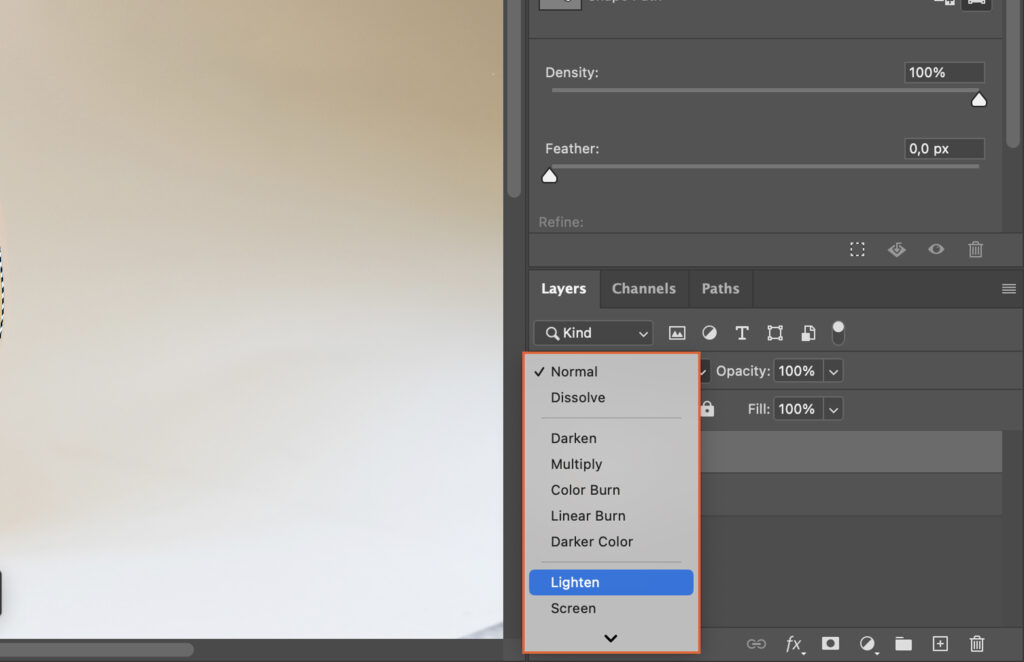Add a new adjustment layer
This screenshot has height=662, width=1024.
pos(867,644)
